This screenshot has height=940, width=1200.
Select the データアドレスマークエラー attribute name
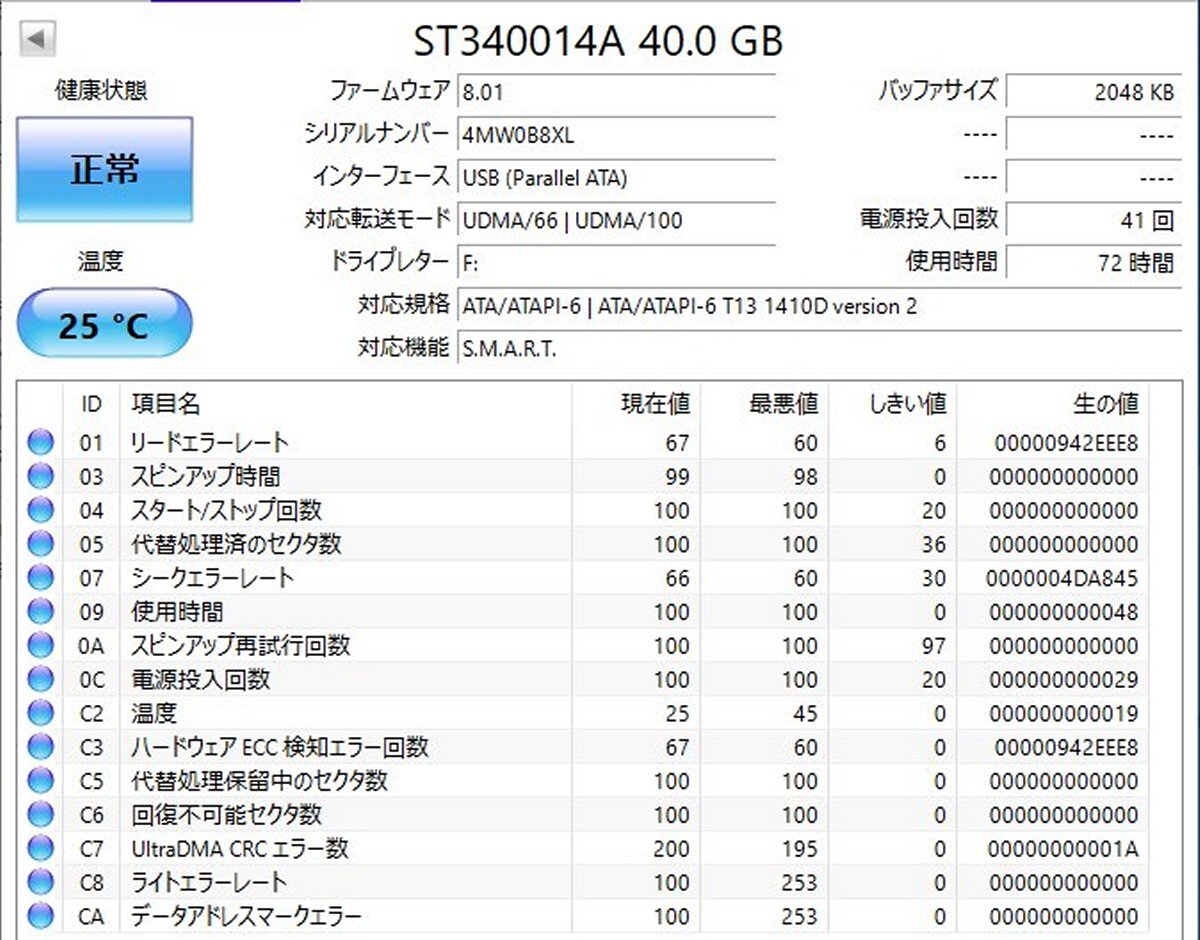[246, 916]
